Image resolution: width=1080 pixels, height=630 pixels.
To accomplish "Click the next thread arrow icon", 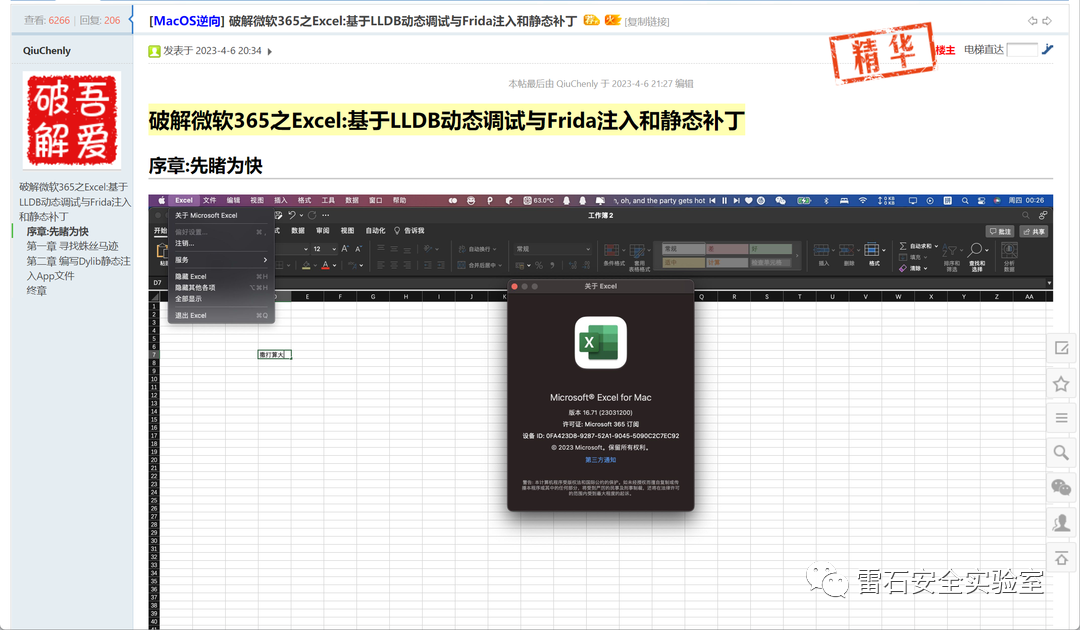I will (1047, 21).
